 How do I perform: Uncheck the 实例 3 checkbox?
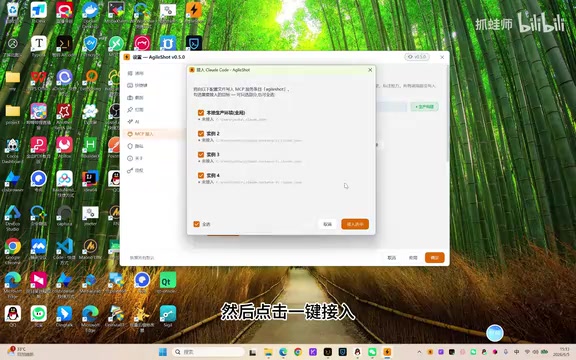[x=201, y=155]
